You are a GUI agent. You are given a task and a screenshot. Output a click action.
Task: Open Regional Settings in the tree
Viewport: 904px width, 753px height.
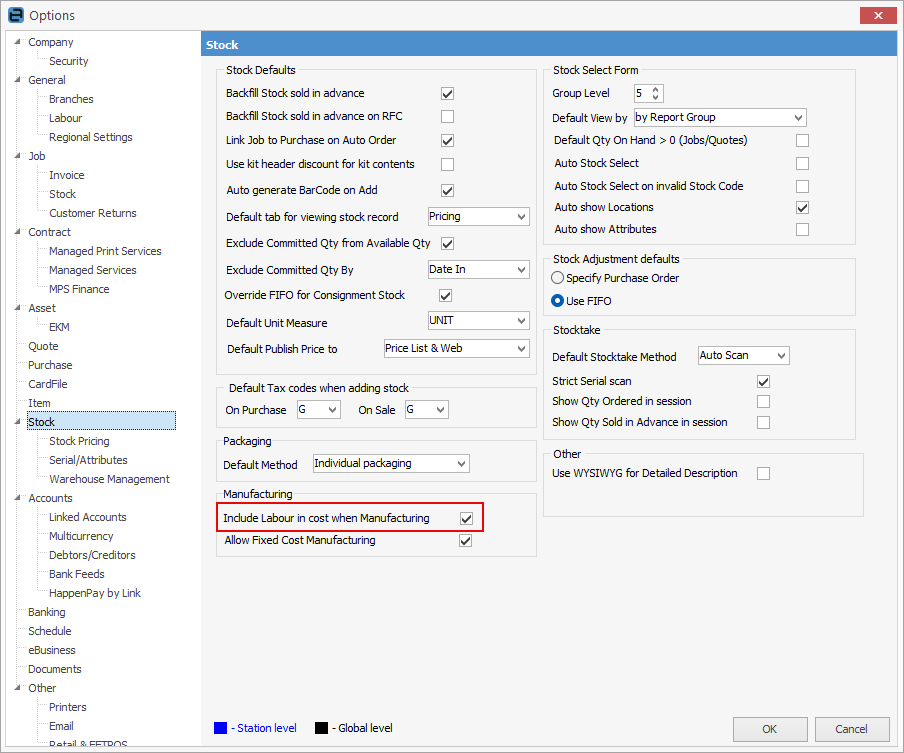click(91, 137)
